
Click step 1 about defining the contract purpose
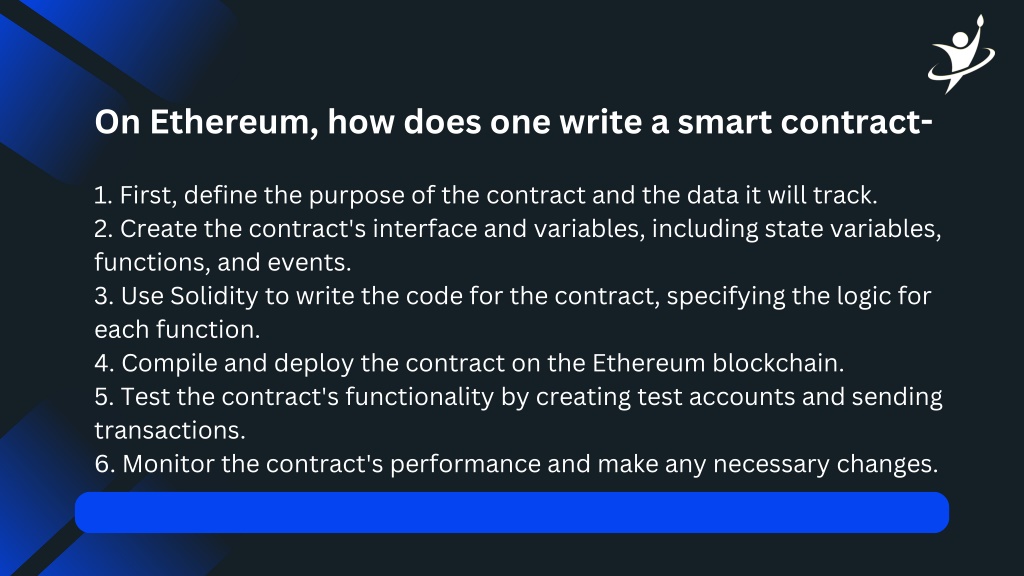tap(486, 195)
